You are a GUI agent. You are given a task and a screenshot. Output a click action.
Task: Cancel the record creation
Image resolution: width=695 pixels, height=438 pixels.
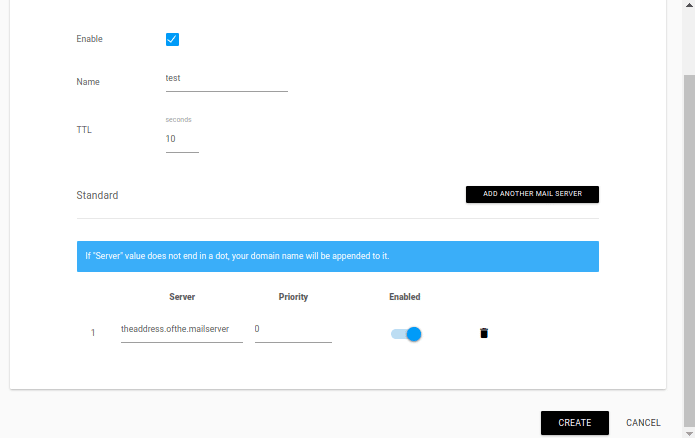pyautogui.click(x=643, y=422)
